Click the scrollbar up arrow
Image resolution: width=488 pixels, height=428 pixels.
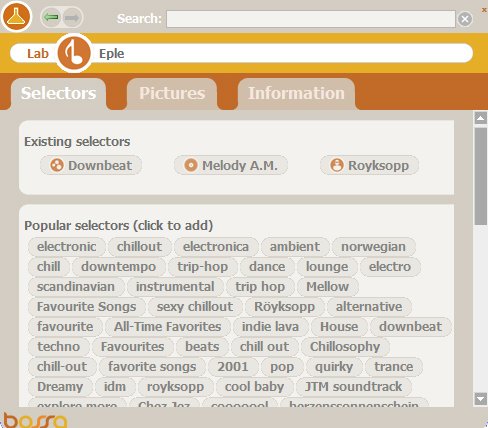click(x=481, y=118)
